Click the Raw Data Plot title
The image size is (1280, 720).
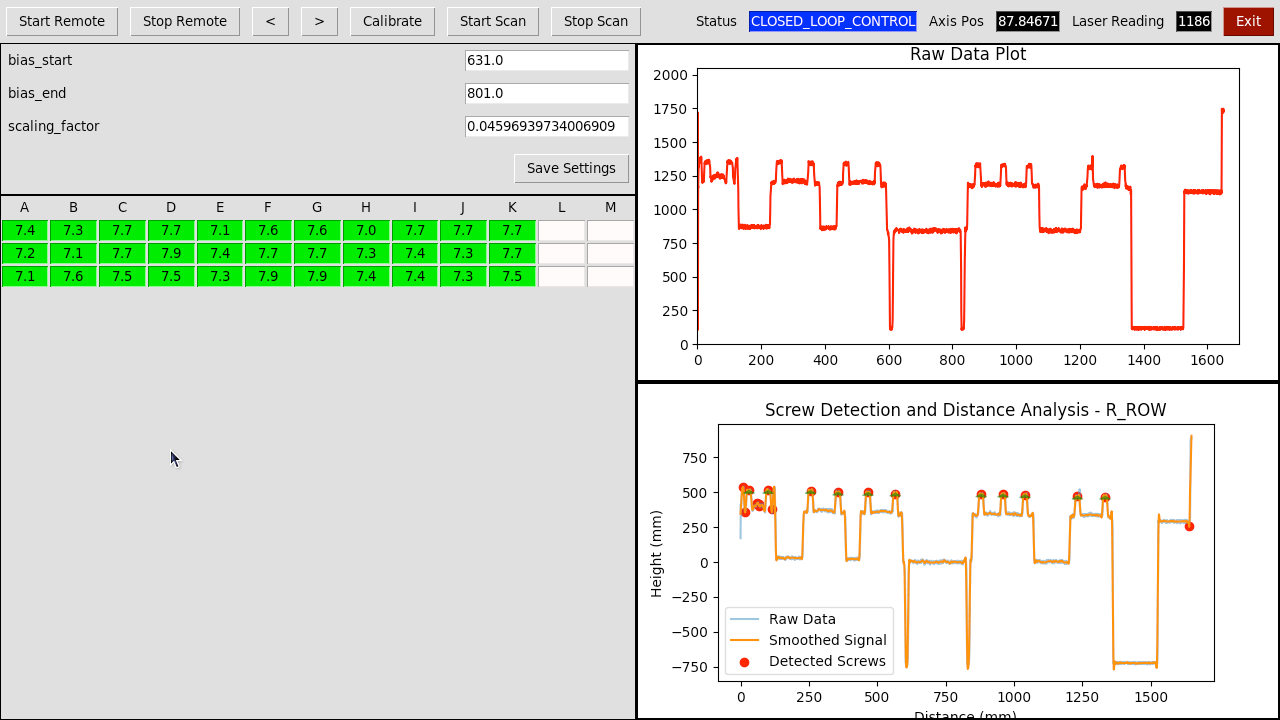[x=966, y=54]
